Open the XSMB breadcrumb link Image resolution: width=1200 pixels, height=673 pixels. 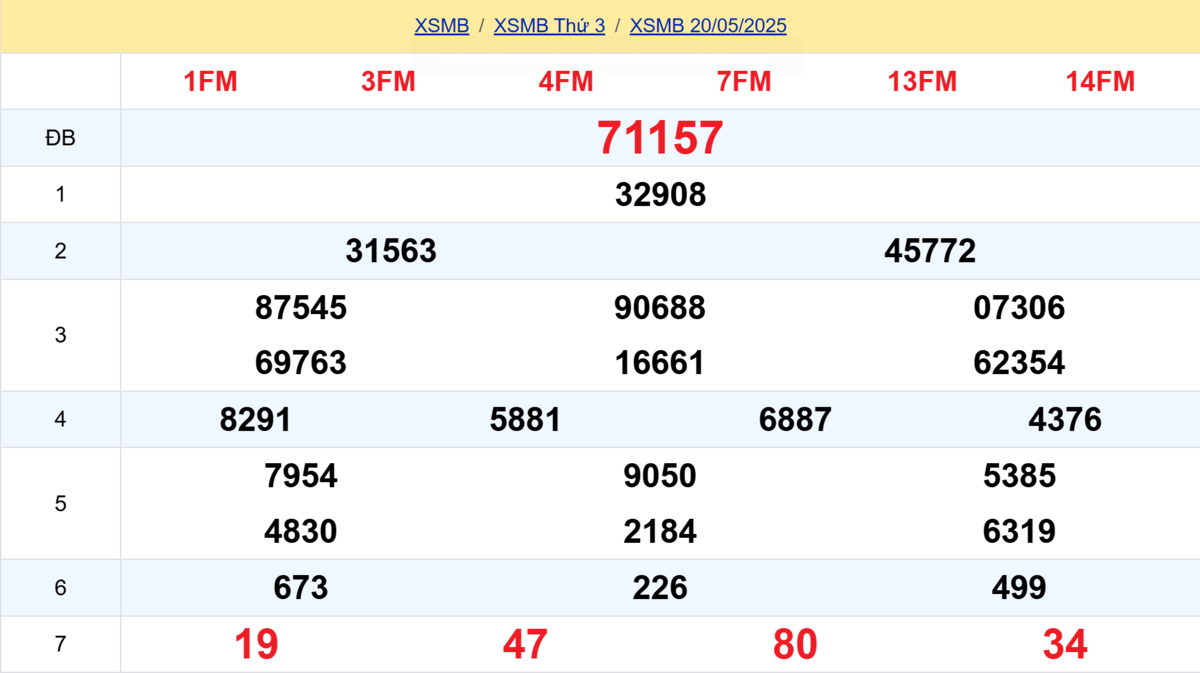pyautogui.click(x=442, y=26)
